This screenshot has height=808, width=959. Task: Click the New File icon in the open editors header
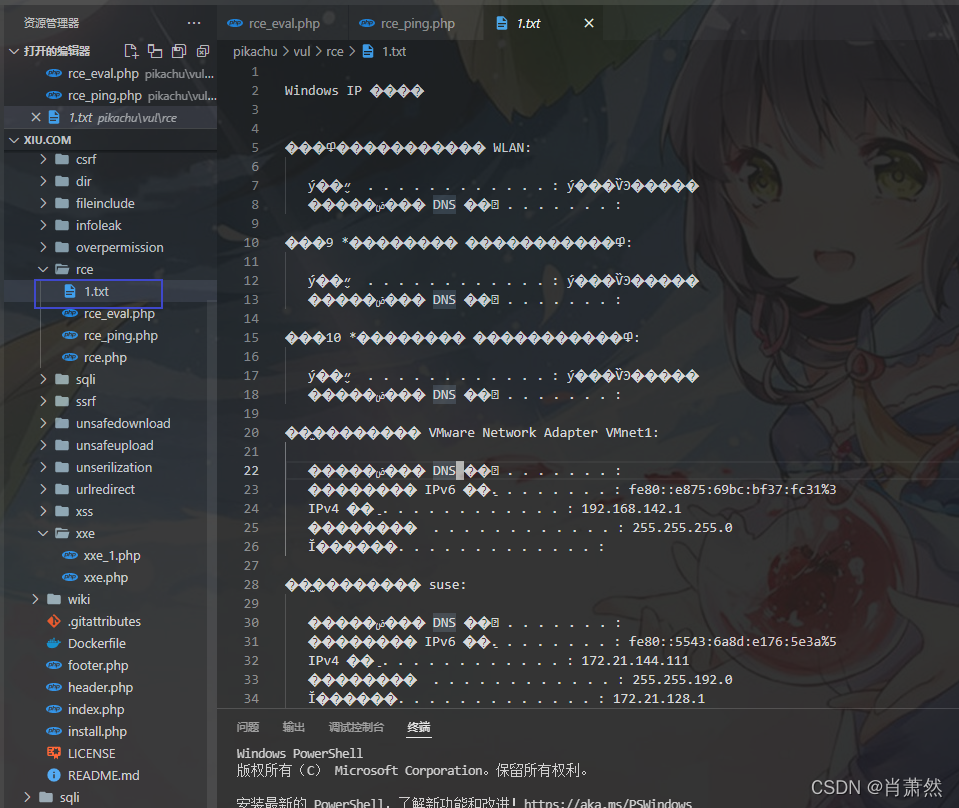[131, 51]
